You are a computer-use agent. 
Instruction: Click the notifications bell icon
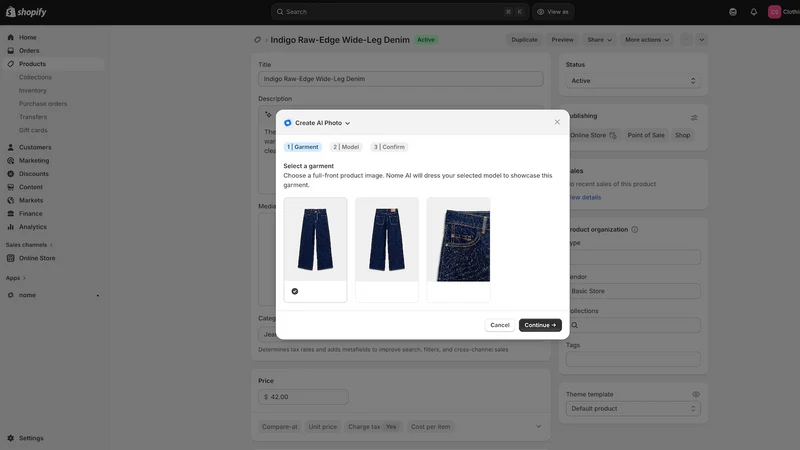[754, 12]
